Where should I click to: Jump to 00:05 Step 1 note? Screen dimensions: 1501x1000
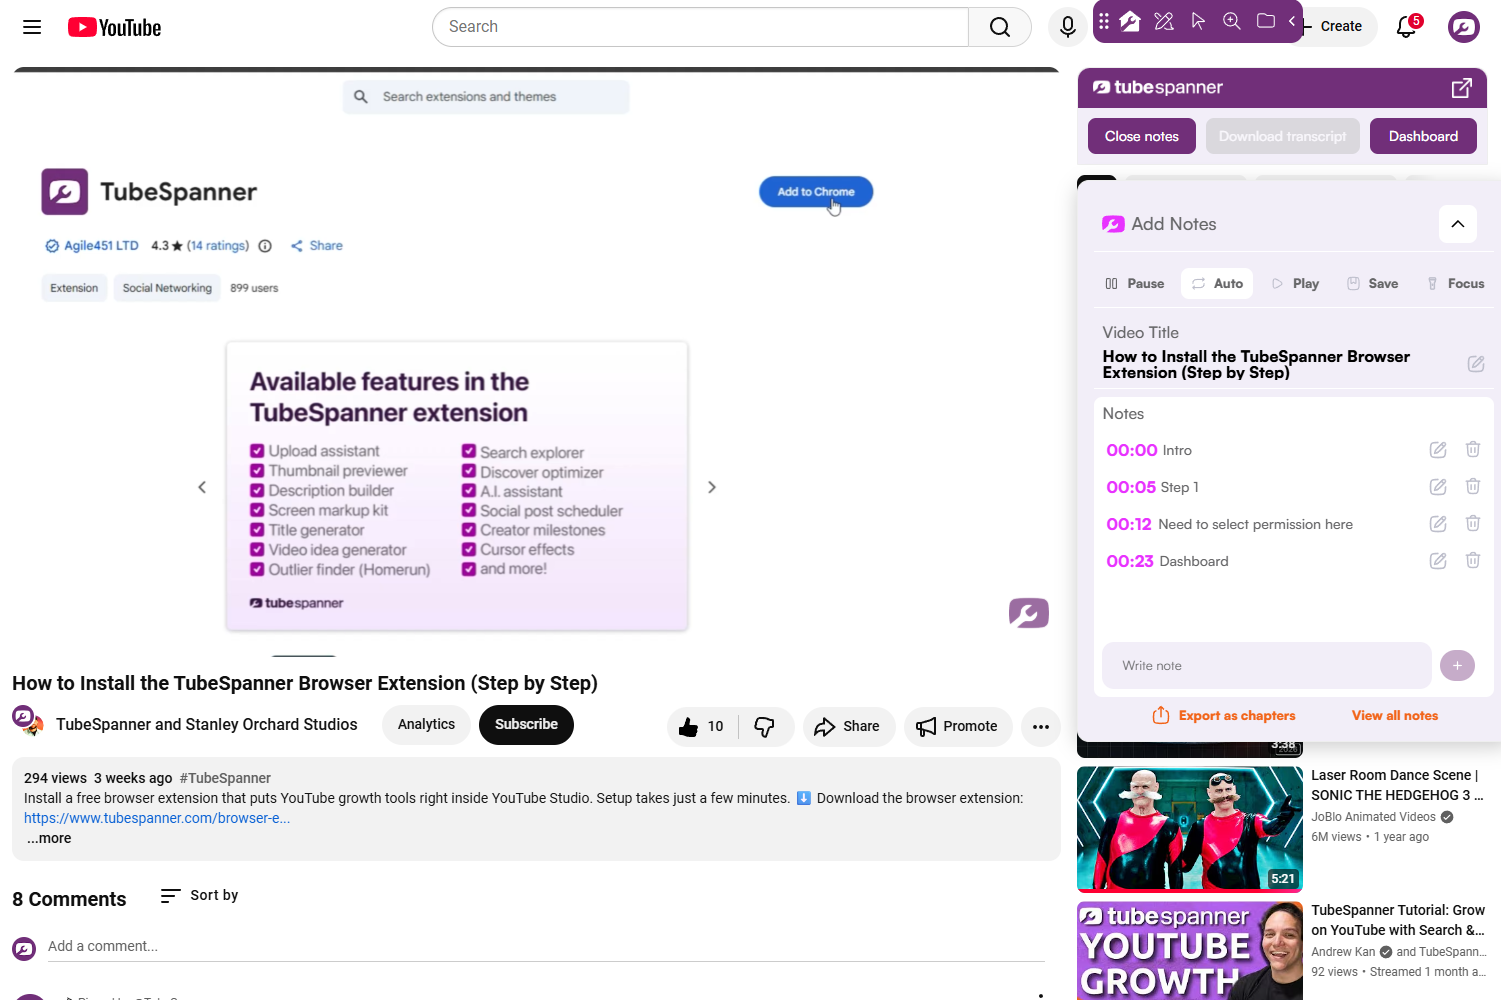[1131, 487]
